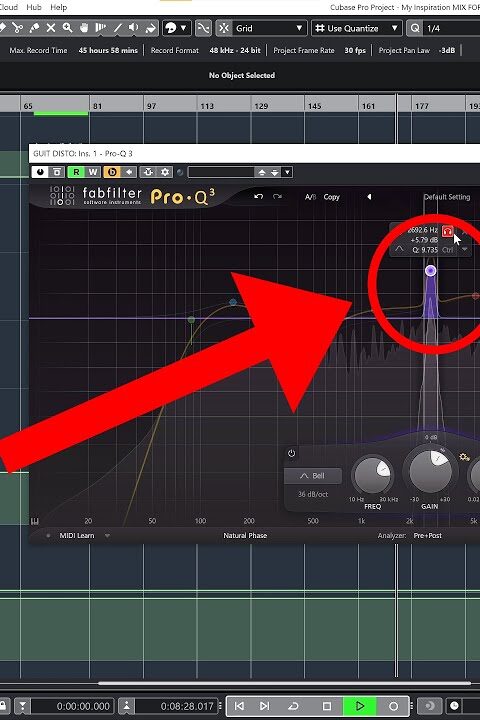The image size is (480, 720).
Task: Toggle Write automation W button
Action: tap(92, 172)
